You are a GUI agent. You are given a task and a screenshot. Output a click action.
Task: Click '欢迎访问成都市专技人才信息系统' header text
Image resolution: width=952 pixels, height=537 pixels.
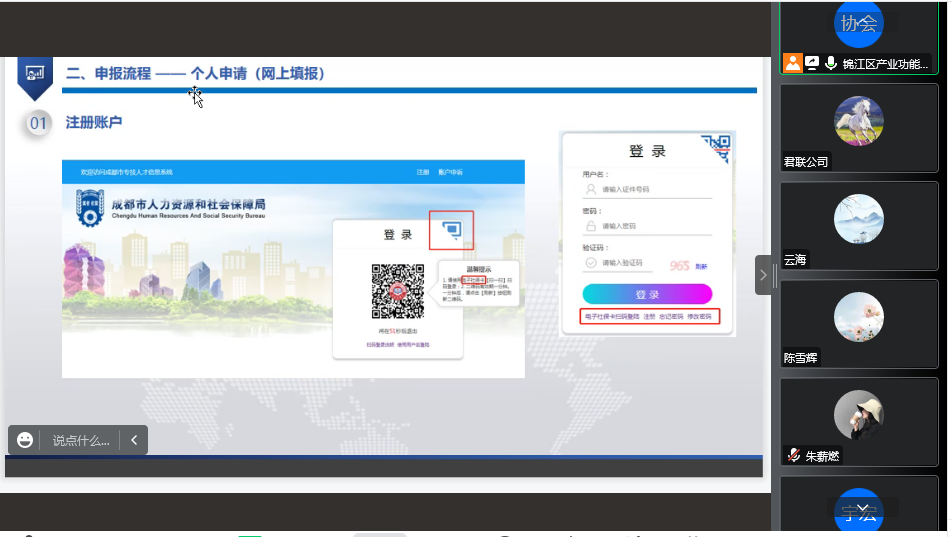tap(126, 172)
